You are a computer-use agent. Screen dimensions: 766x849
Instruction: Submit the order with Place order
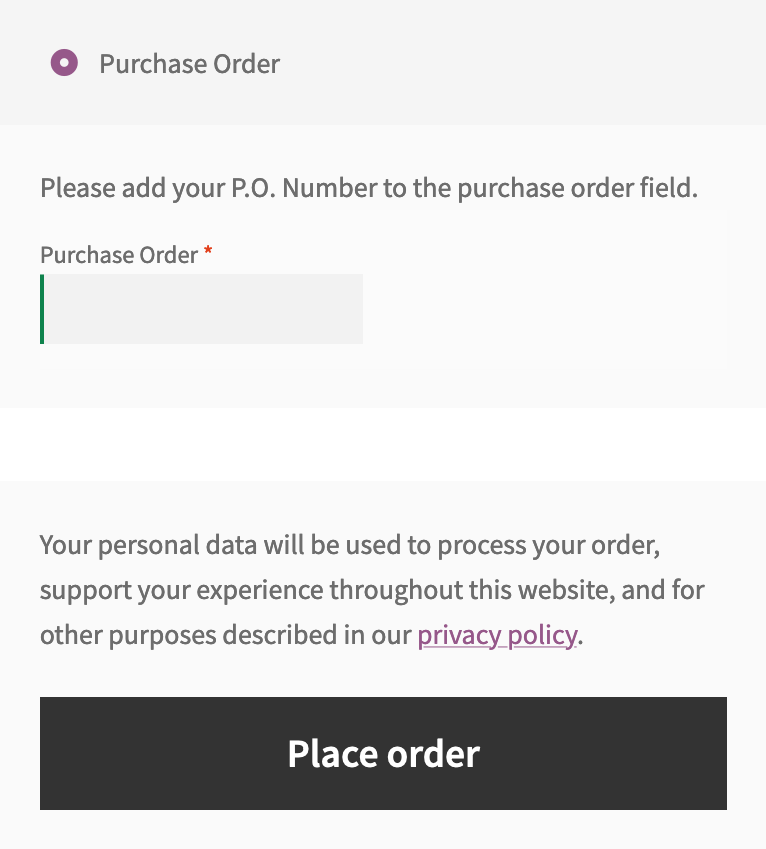point(382,753)
